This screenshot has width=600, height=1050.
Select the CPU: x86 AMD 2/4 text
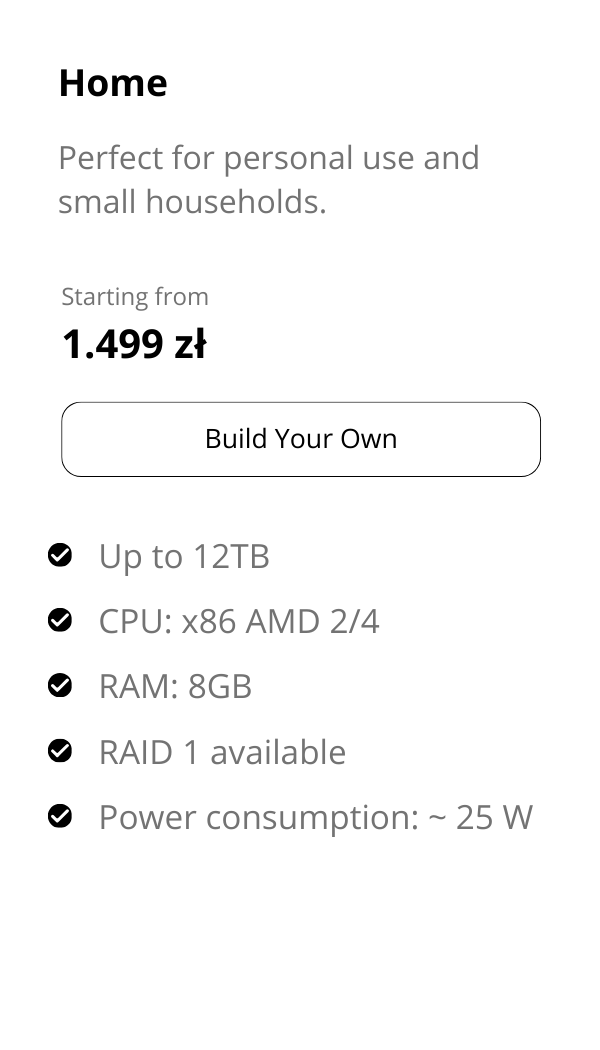pos(239,622)
